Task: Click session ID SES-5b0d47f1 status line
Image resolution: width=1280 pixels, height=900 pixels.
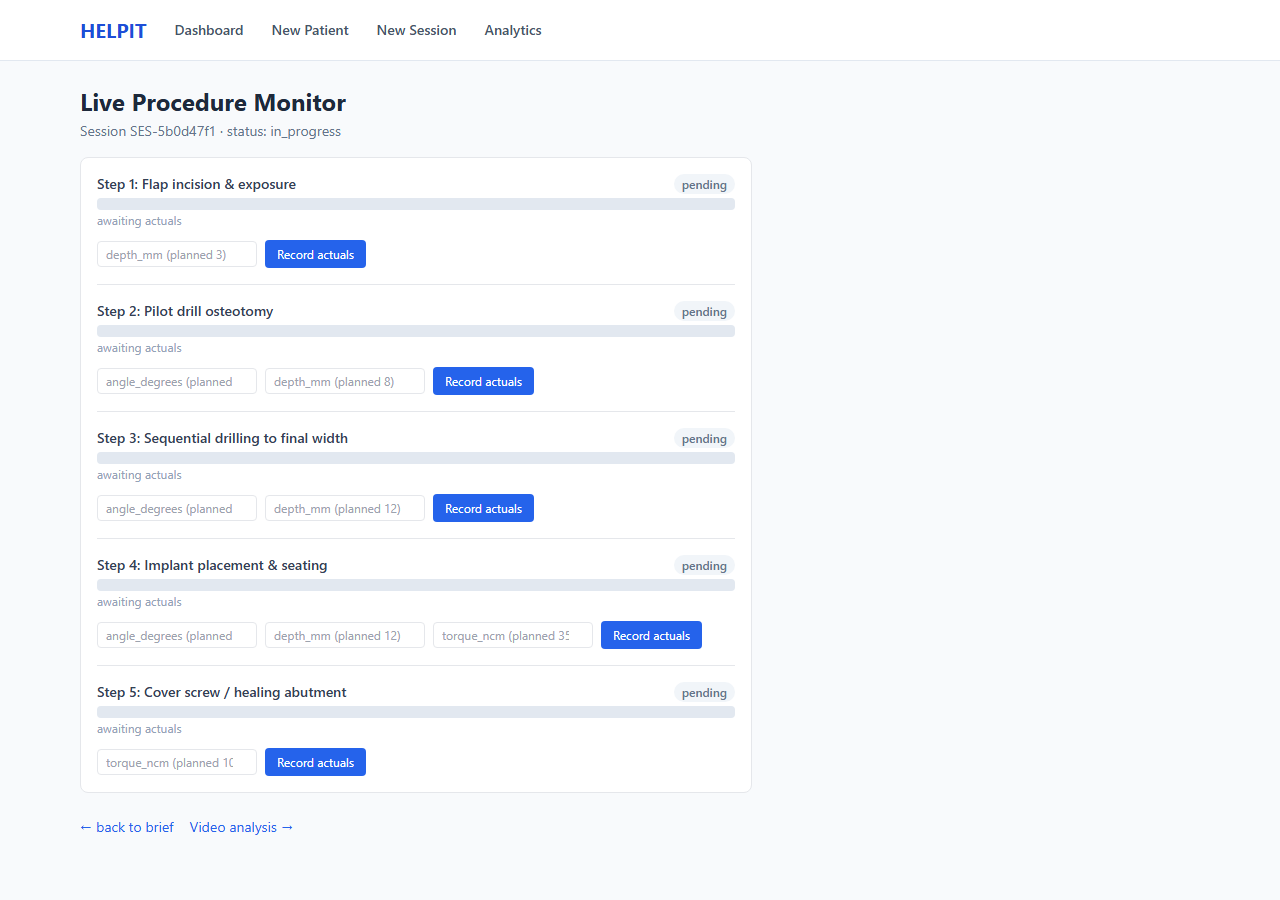Action: point(210,131)
